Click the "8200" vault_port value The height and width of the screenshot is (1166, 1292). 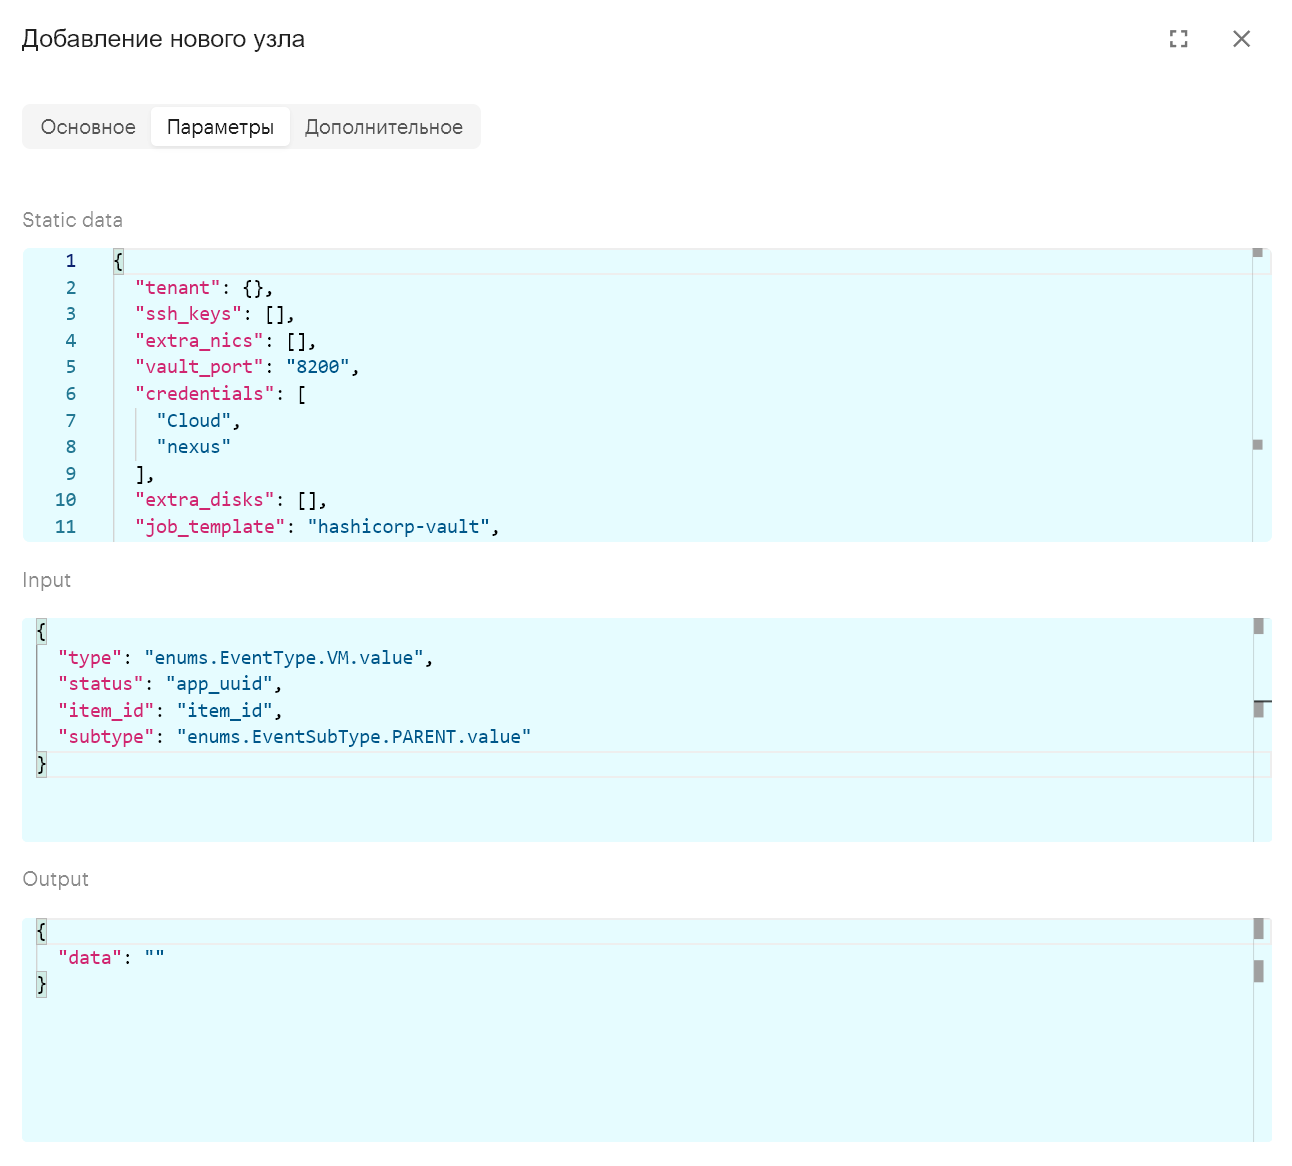click(318, 367)
